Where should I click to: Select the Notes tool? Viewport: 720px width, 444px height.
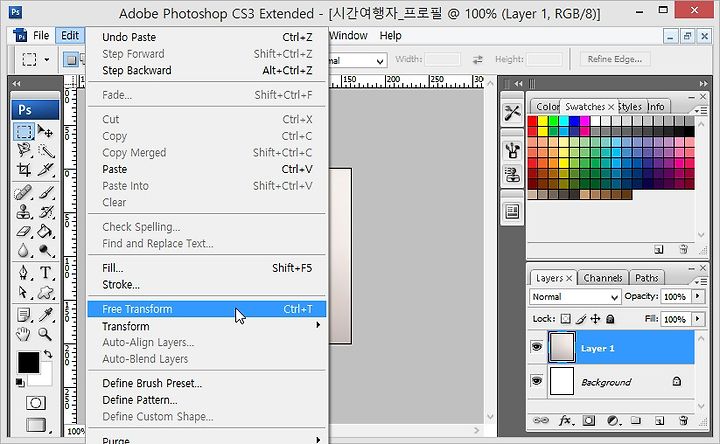23,315
